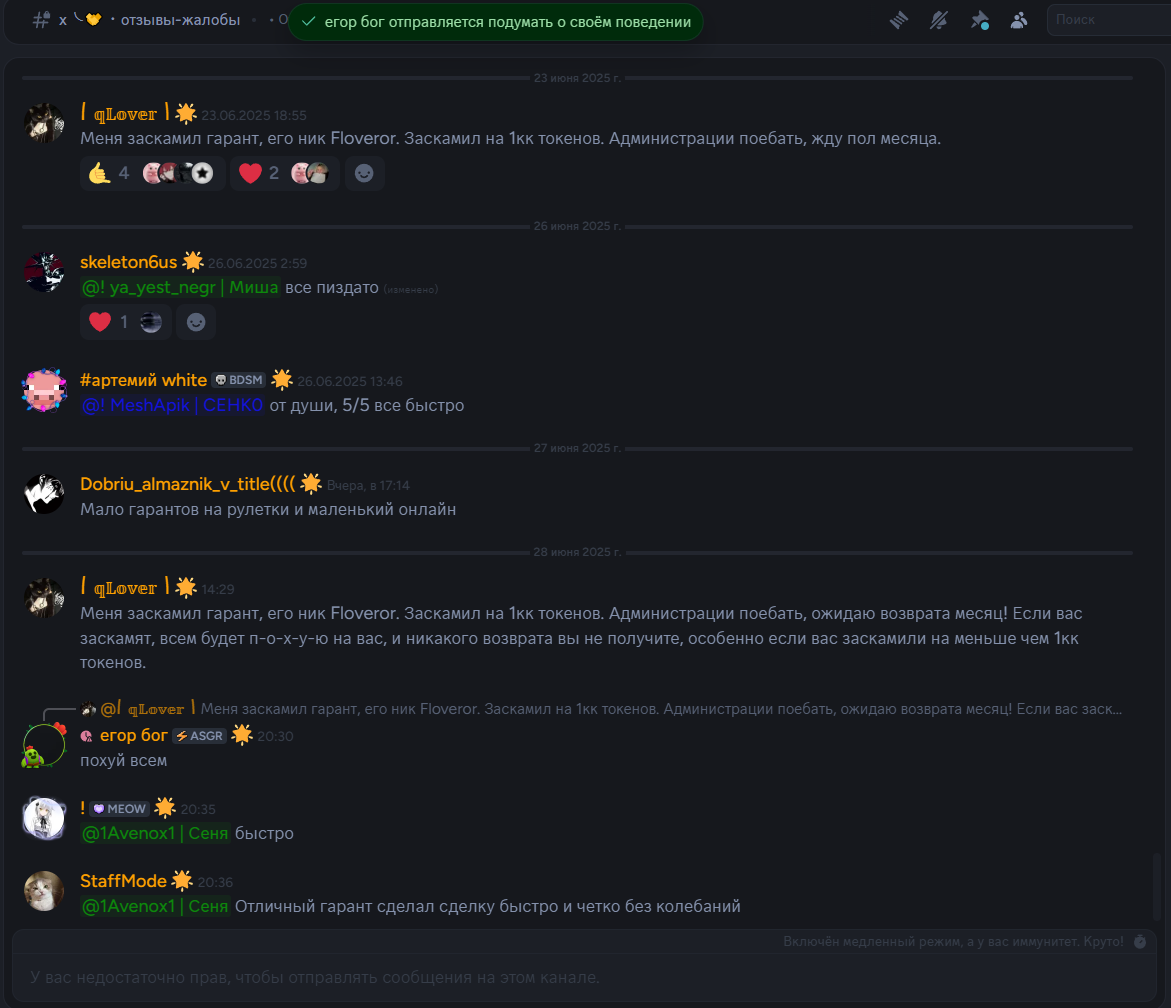The image size is (1171, 1008).
Task: Click the MEOW server tag badge
Action: 119,809
